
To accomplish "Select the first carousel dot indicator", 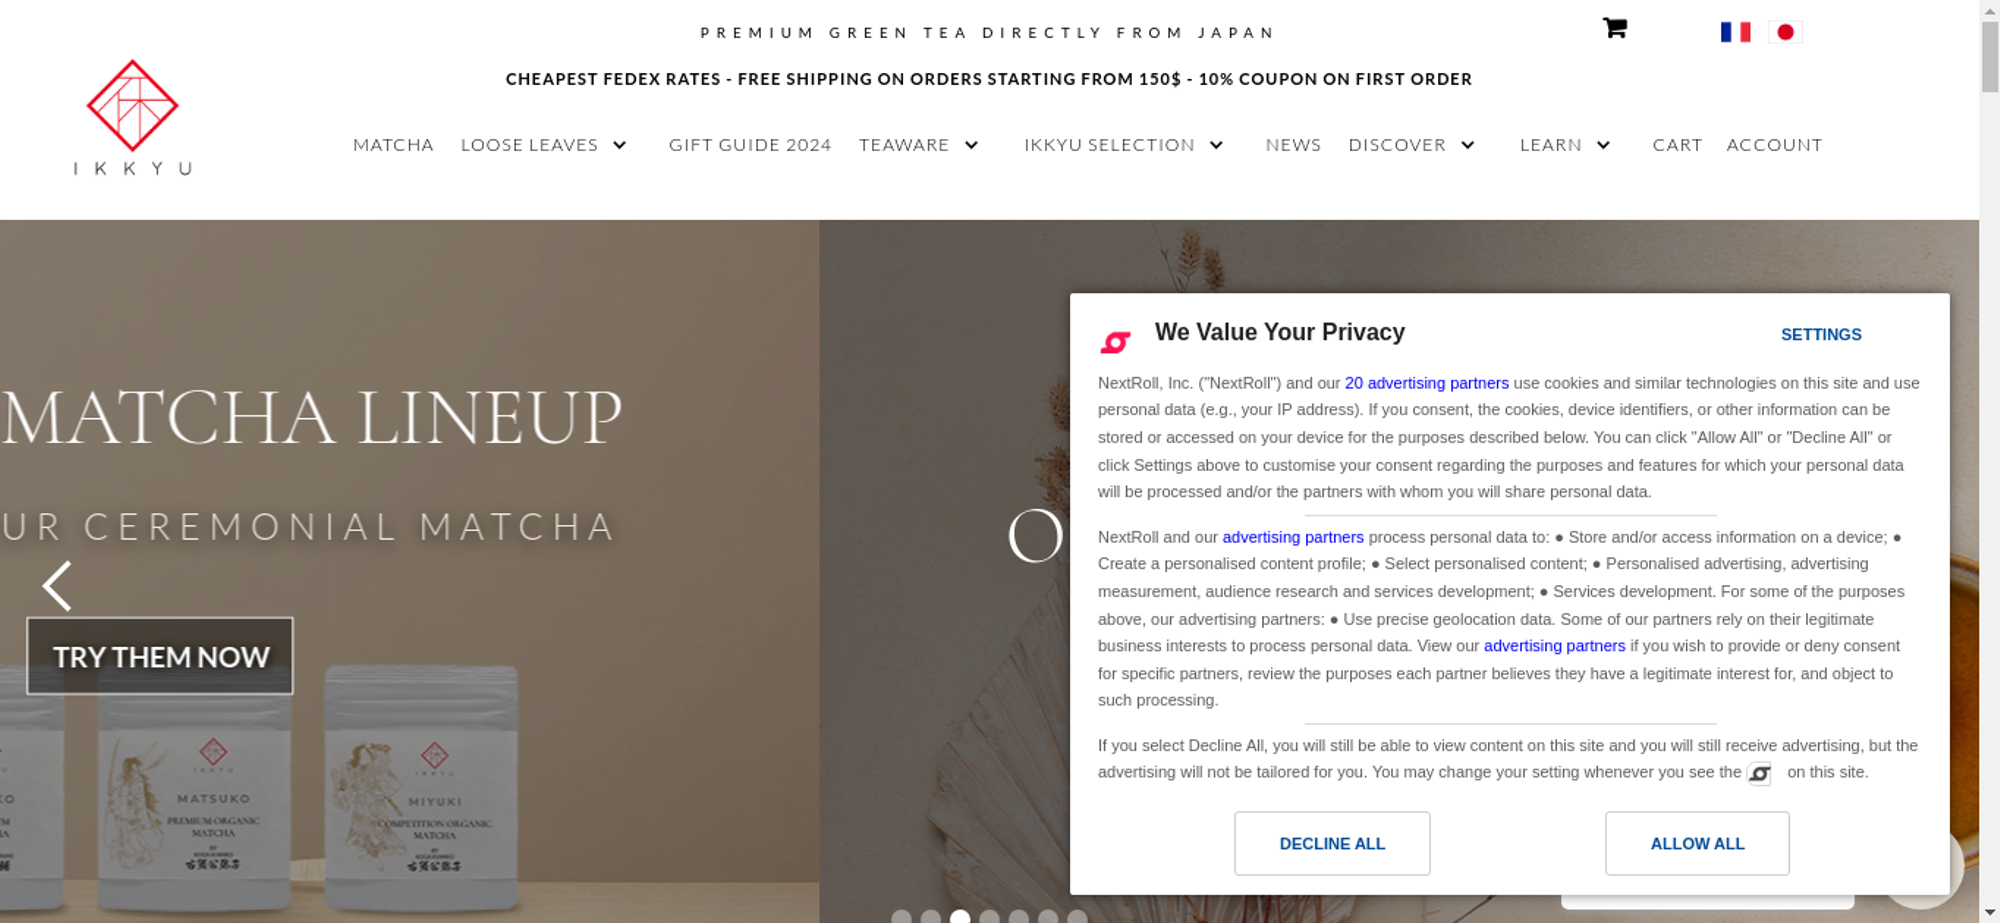I will 901,916.
